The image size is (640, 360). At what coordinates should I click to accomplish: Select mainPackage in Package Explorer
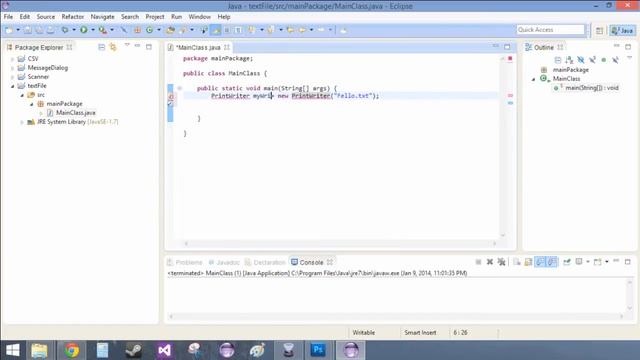pyautogui.click(x=64, y=104)
